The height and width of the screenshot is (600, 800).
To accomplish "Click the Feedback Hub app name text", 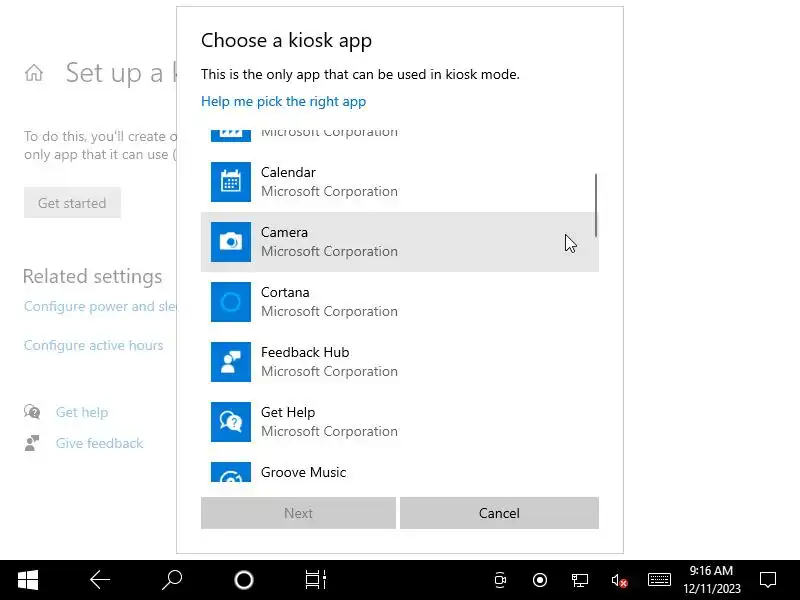I will coord(305,352).
